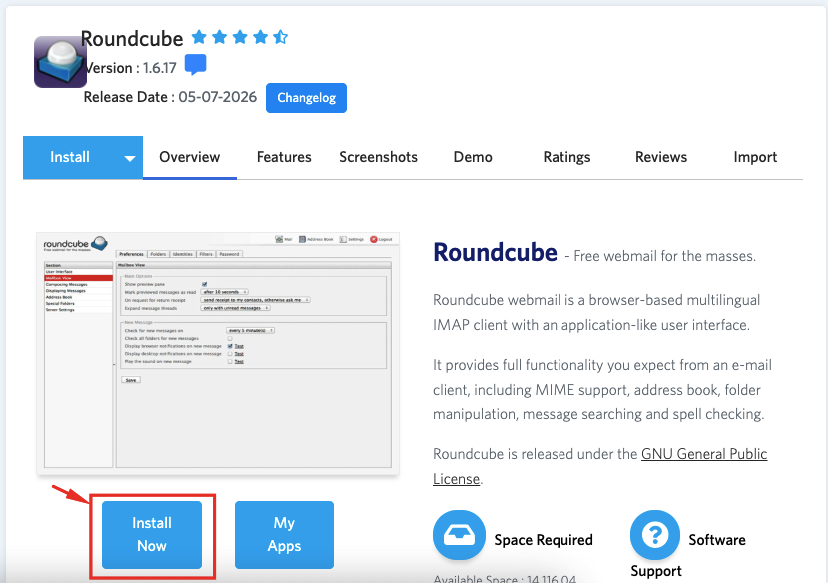Open the Changelog button

306,98
